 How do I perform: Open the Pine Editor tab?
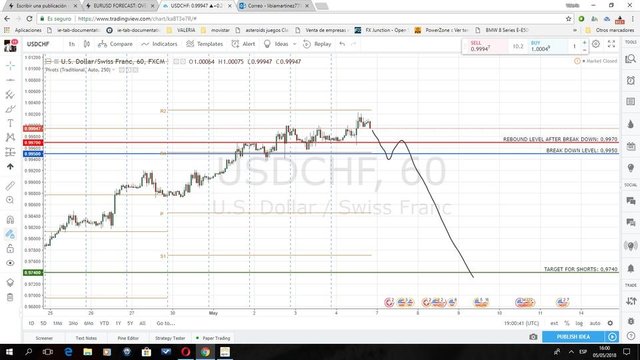click(128, 338)
